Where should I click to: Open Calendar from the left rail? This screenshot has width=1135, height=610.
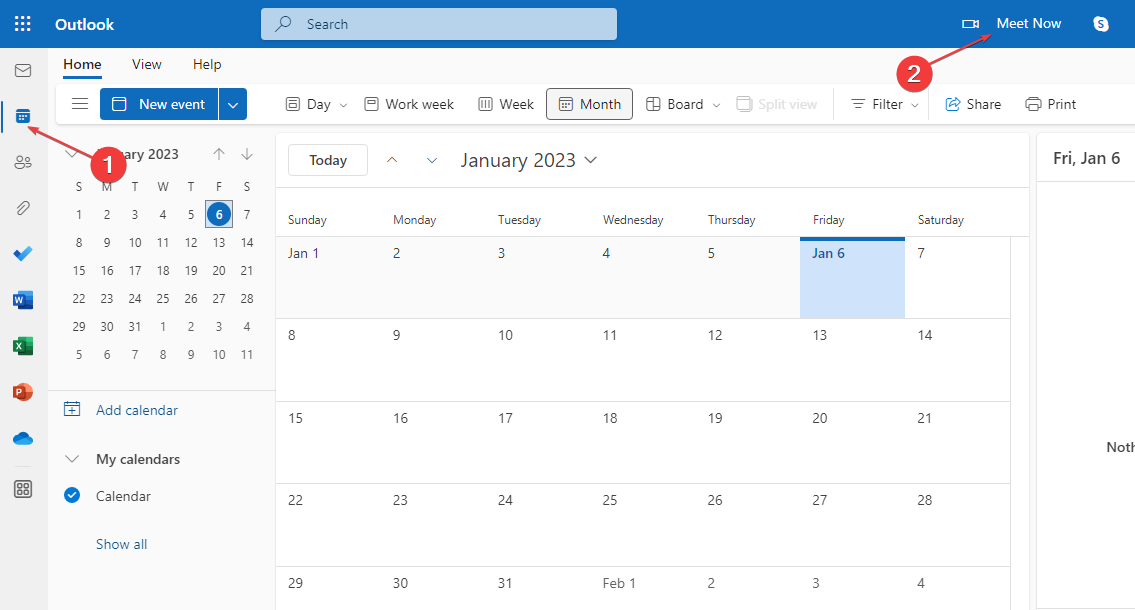pyautogui.click(x=23, y=116)
